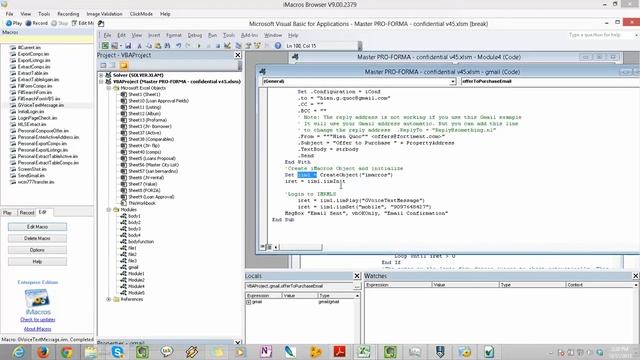Collapse the Modules folder in project tree
The height and width of the screenshot is (360, 640).
(x=109, y=210)
